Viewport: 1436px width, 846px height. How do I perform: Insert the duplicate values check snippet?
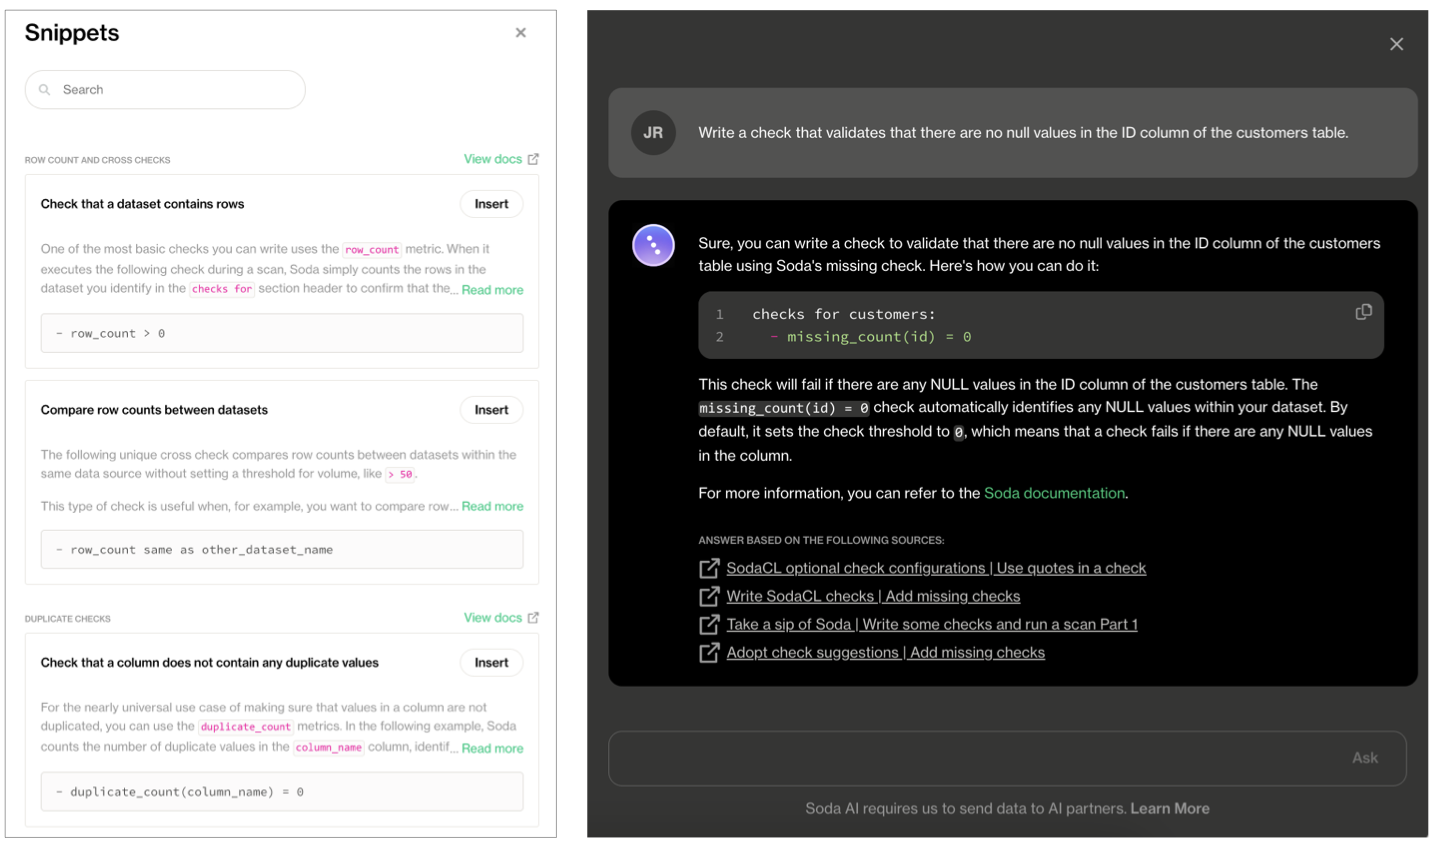coord(491,663)
